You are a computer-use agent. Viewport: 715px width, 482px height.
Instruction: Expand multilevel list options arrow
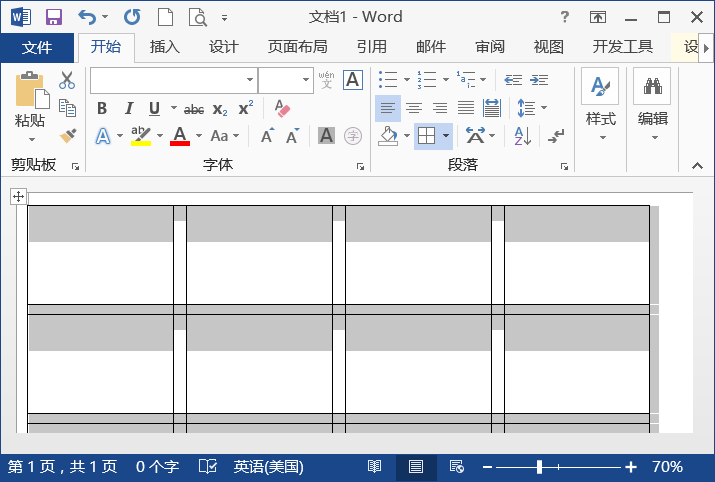483,80
